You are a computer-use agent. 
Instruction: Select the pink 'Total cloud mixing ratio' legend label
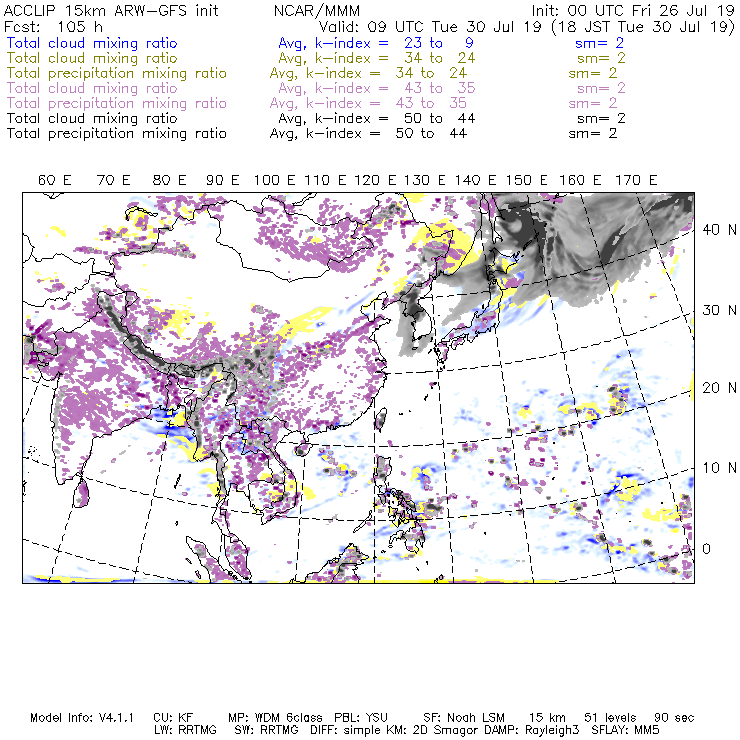click(x=92, y=88)
